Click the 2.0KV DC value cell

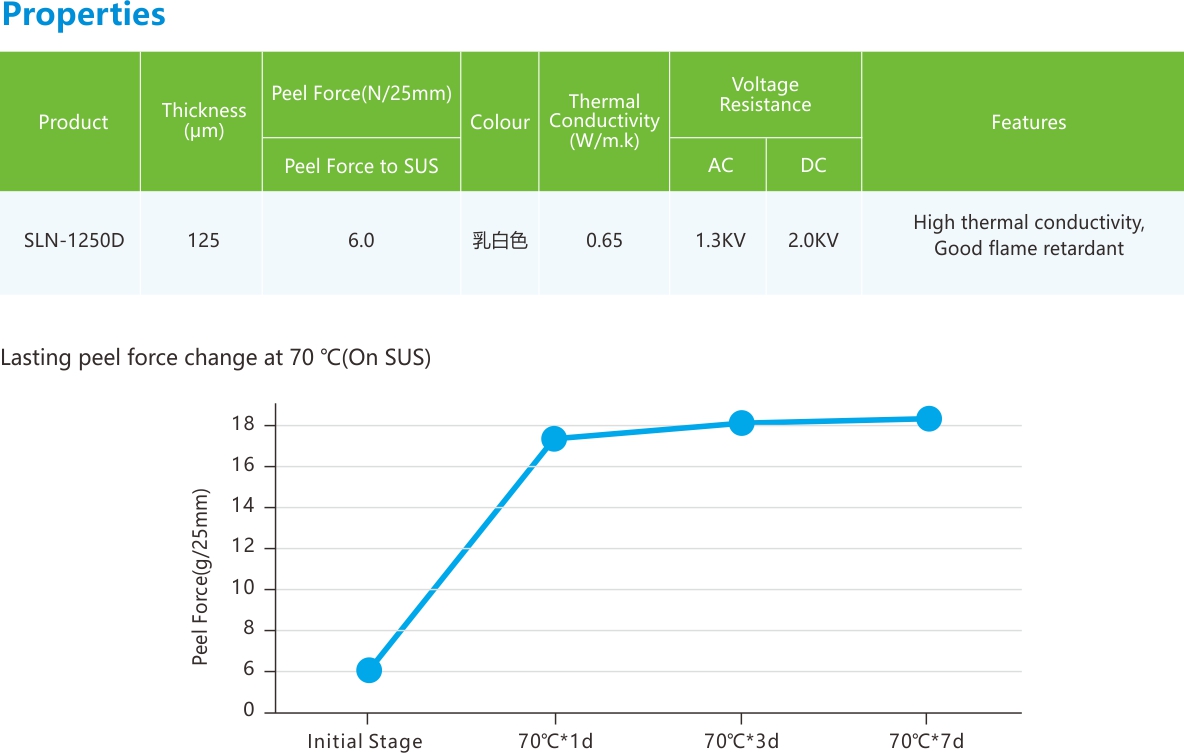(813, 240)
